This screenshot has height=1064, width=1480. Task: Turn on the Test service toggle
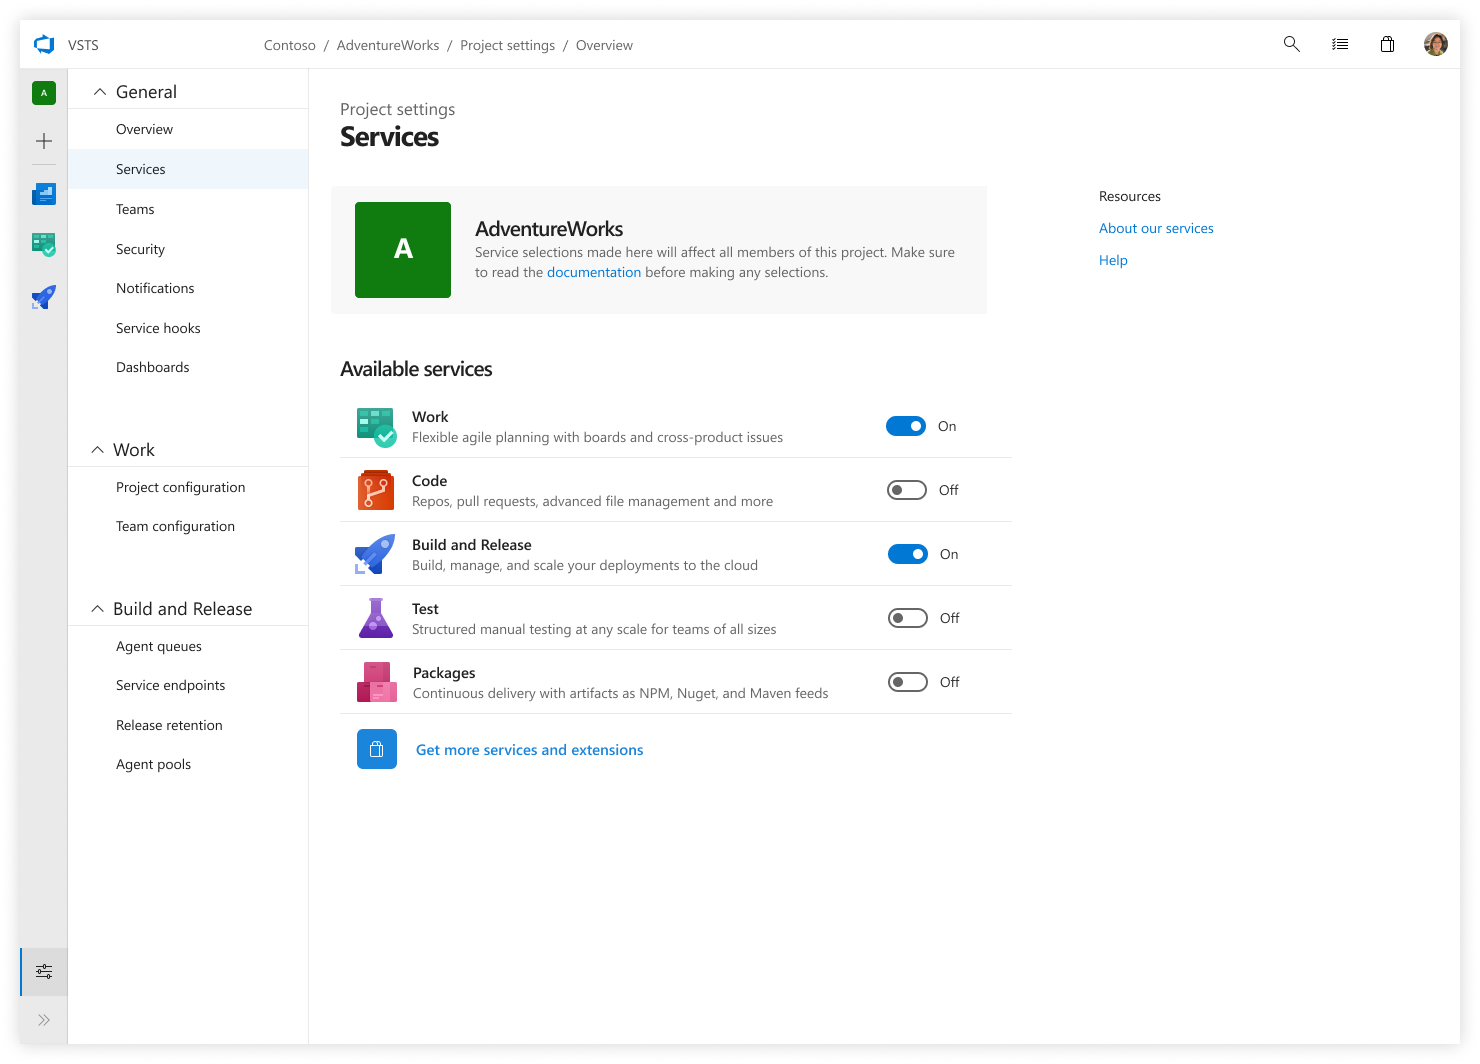pyautogui.click(x=908, y=618)
